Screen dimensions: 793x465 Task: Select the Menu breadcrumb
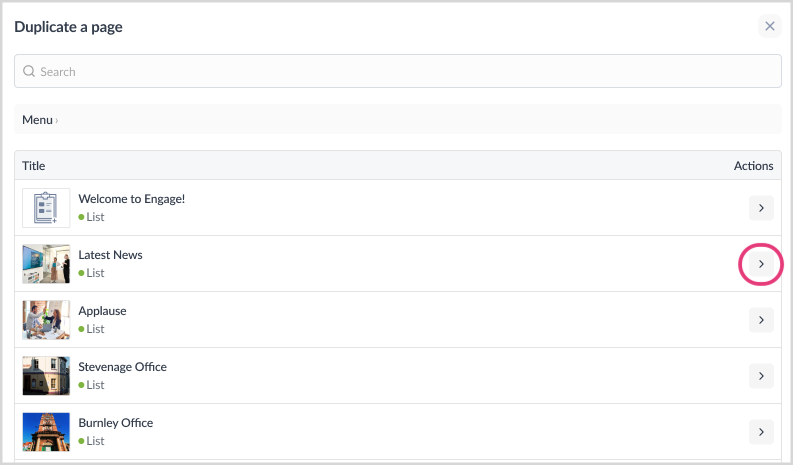pyautogui.click(x=37, y=120)
